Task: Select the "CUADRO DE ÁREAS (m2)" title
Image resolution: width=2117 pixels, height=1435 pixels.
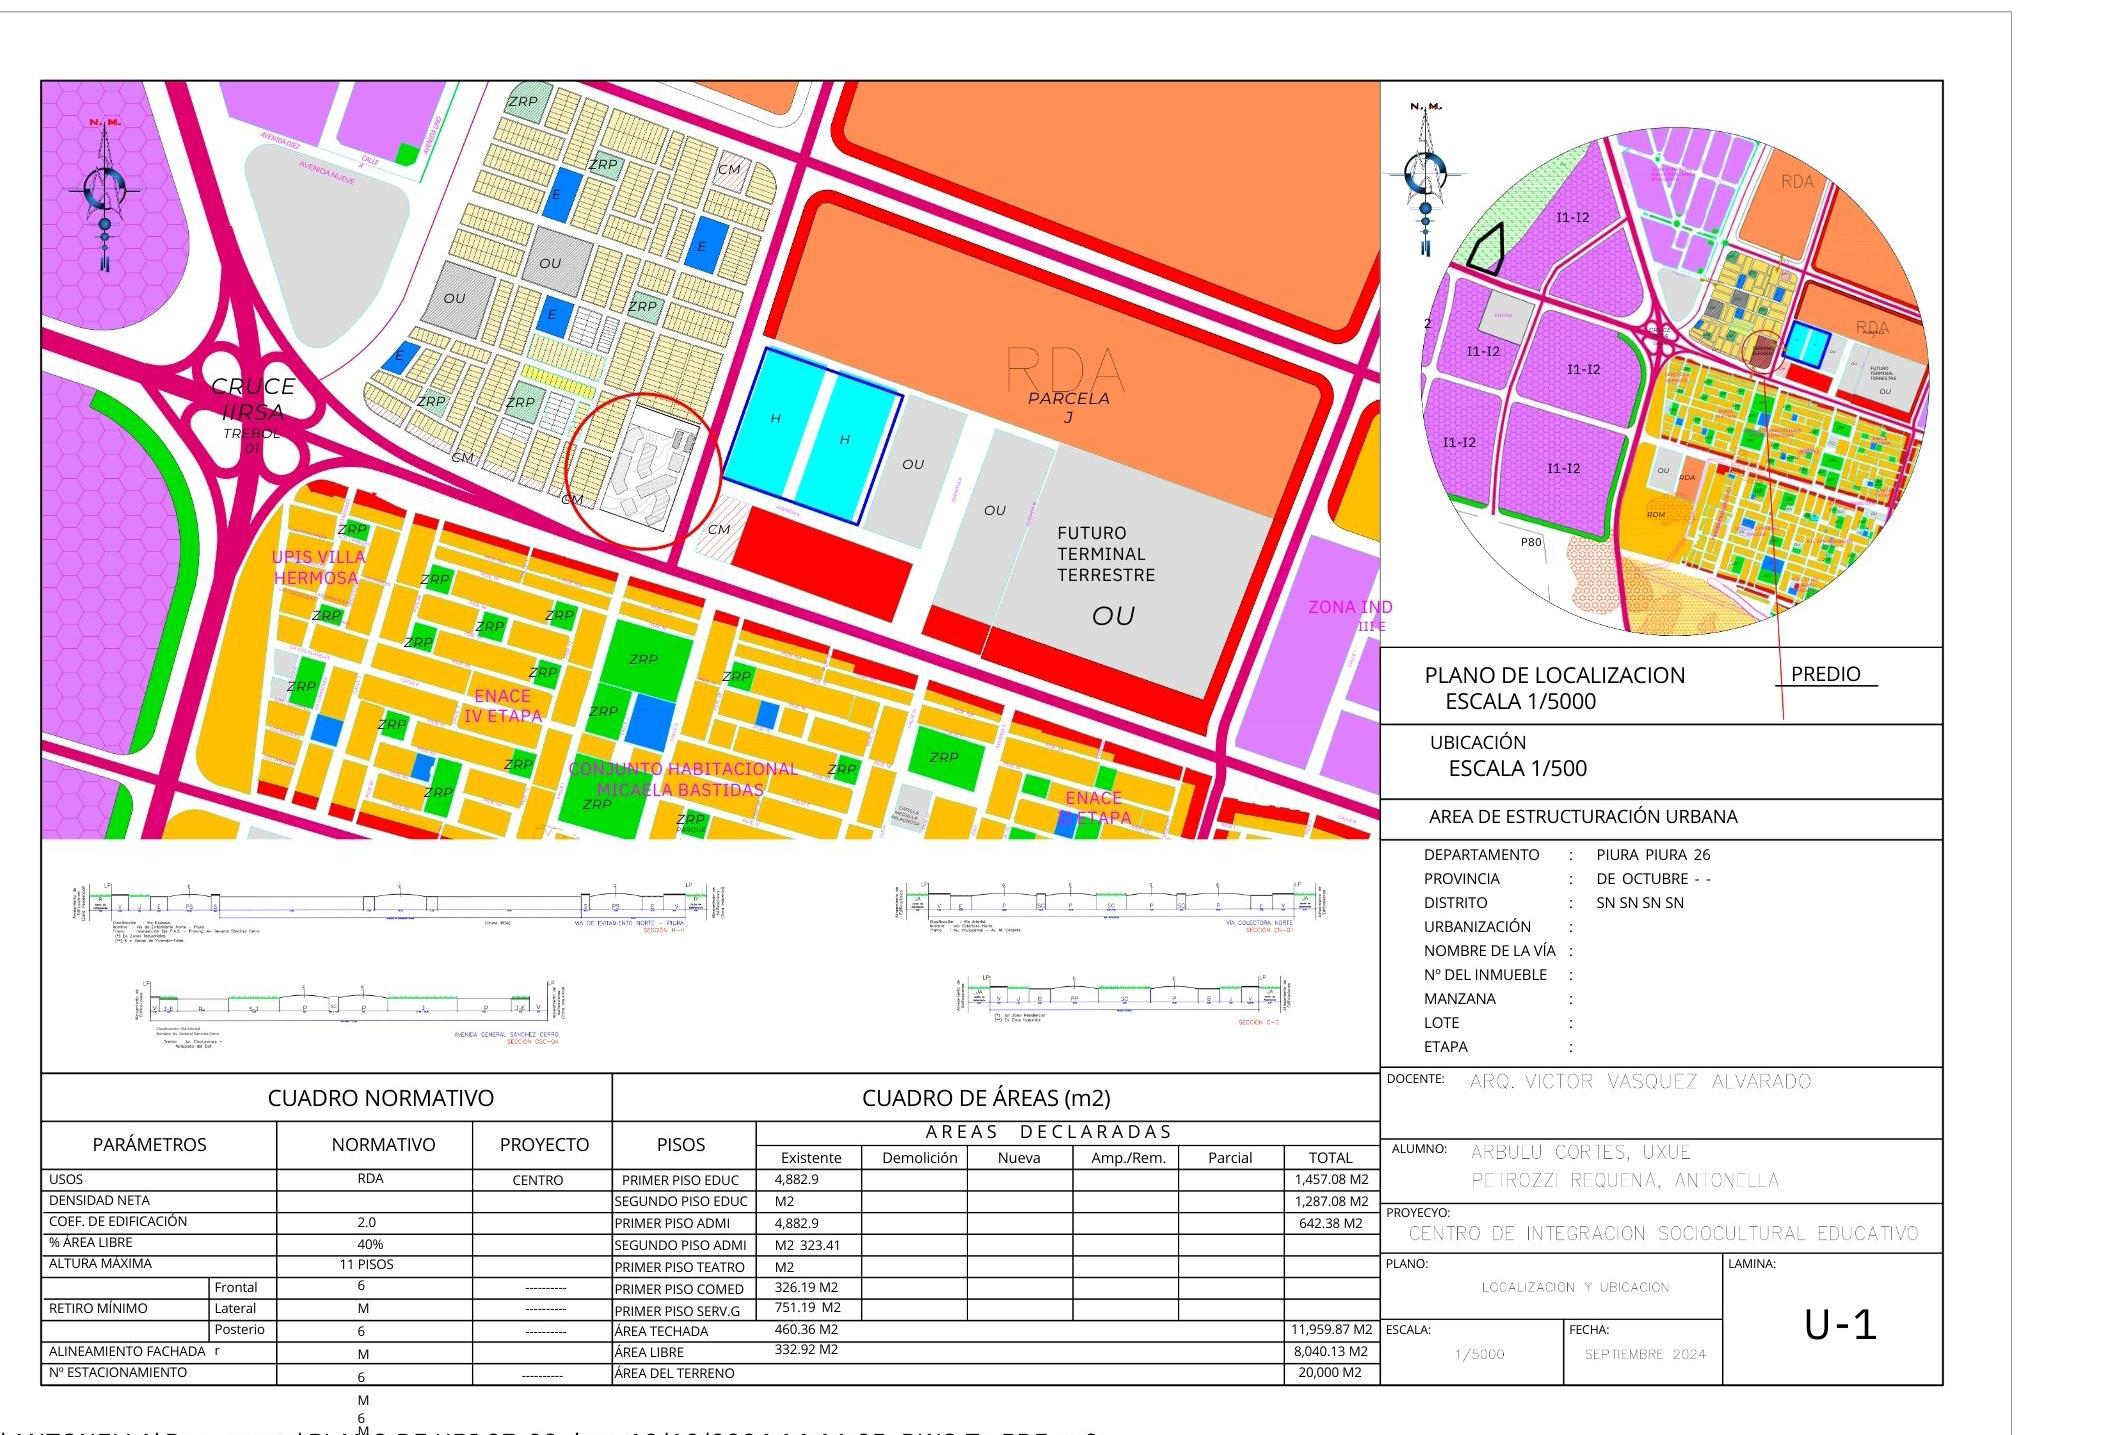Action: (x=986, y=1098)
